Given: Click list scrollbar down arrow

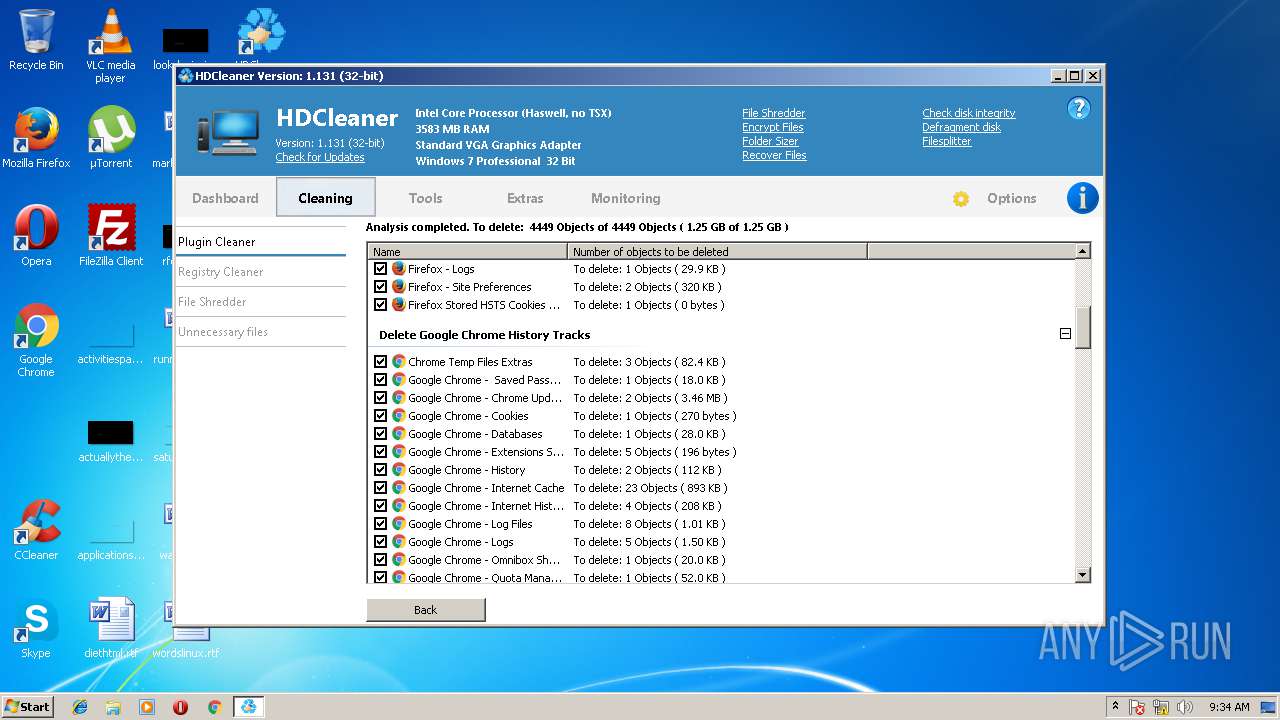Looking at the screenshot, I should pos(1082,575).
